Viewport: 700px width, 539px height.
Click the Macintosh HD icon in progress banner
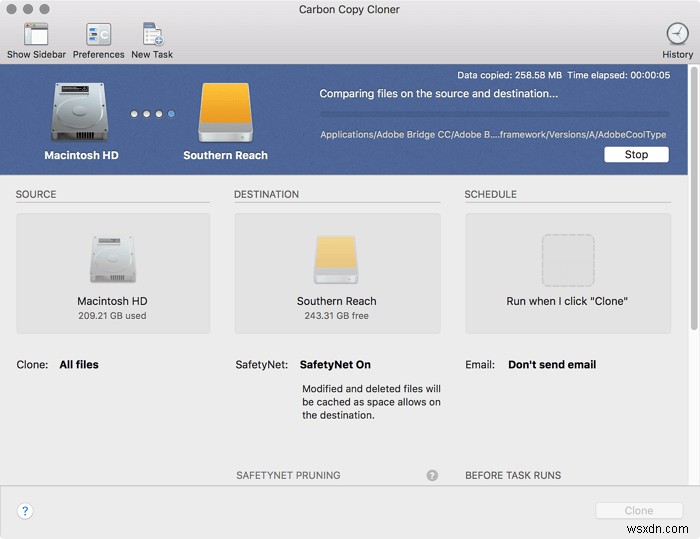(79, 113)
